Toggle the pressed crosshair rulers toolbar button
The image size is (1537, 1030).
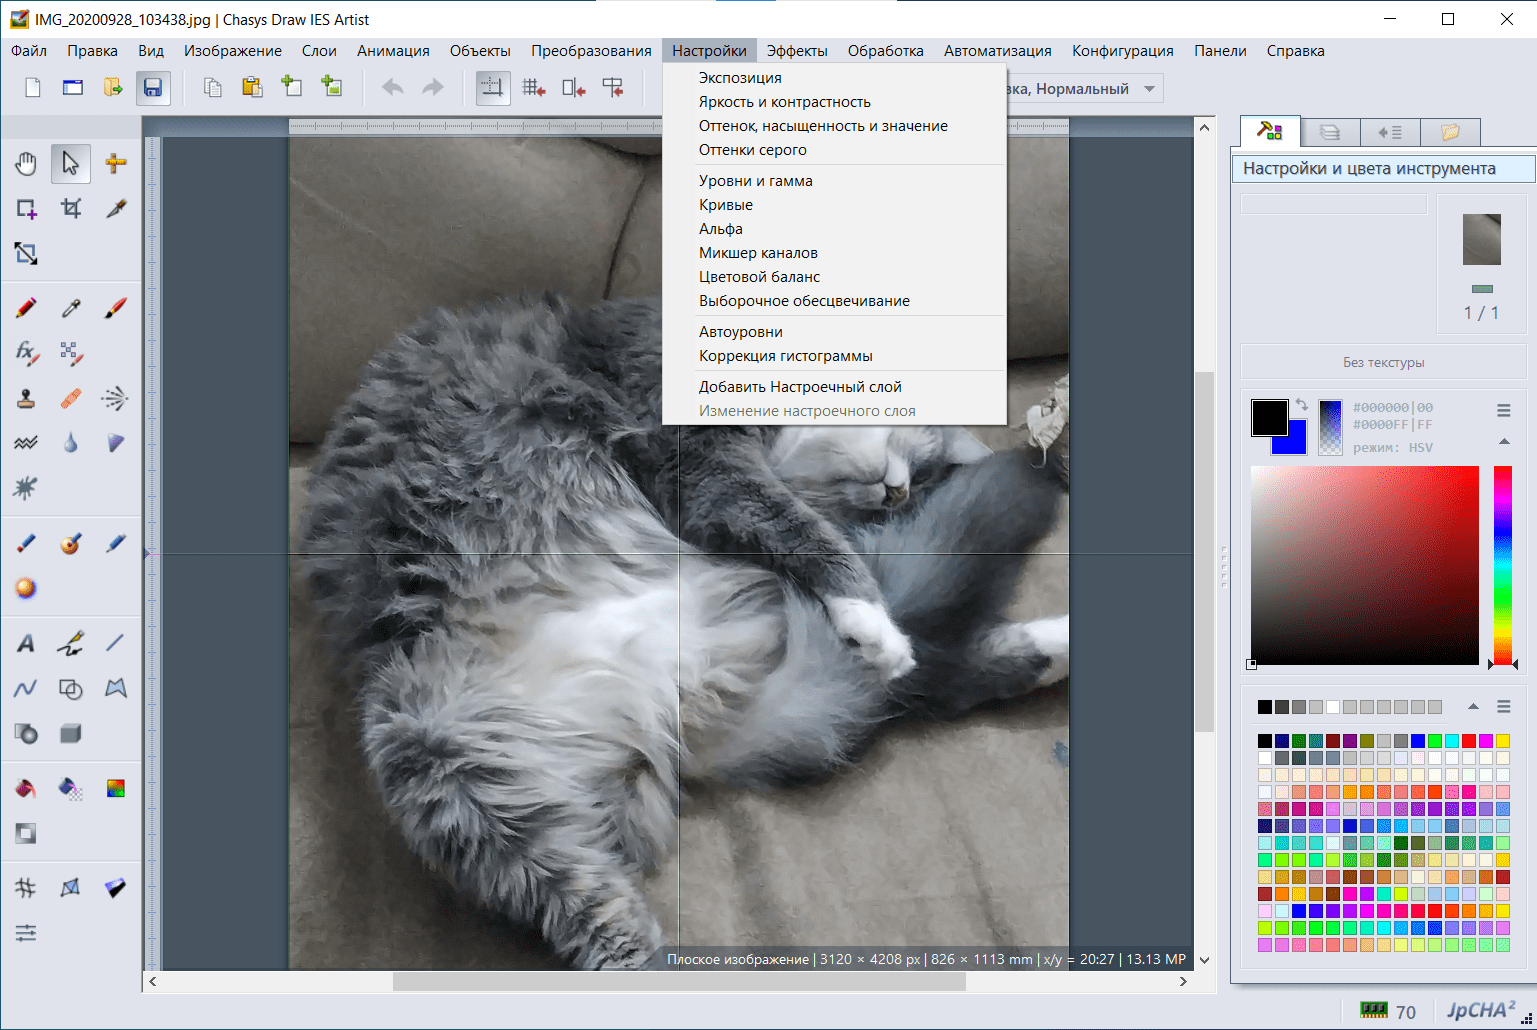click(x=492, y=88)
